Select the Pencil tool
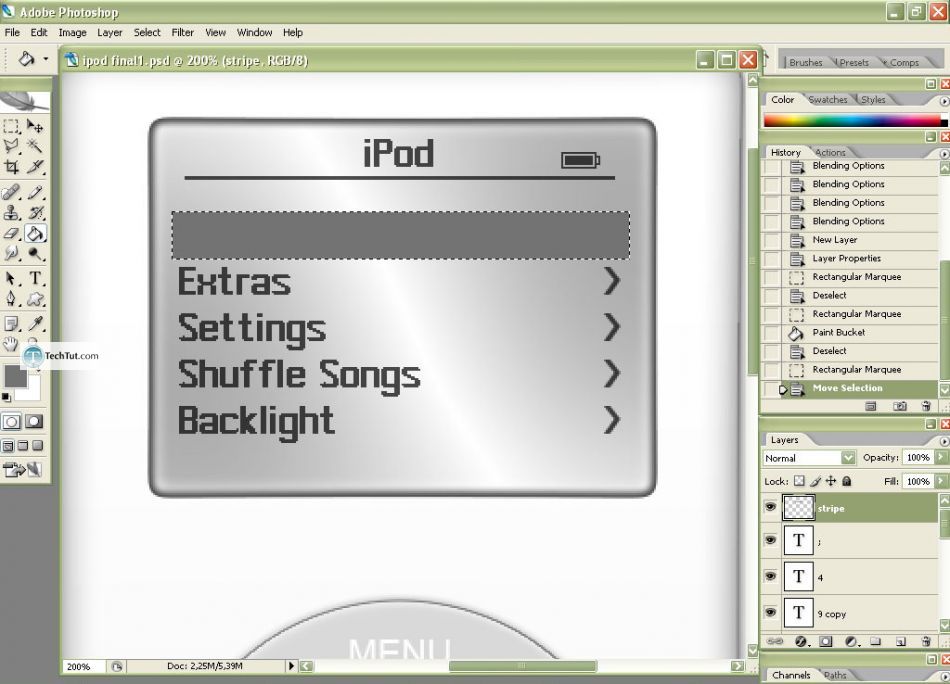This screenshot has height=684, width=950. point(35,193)
